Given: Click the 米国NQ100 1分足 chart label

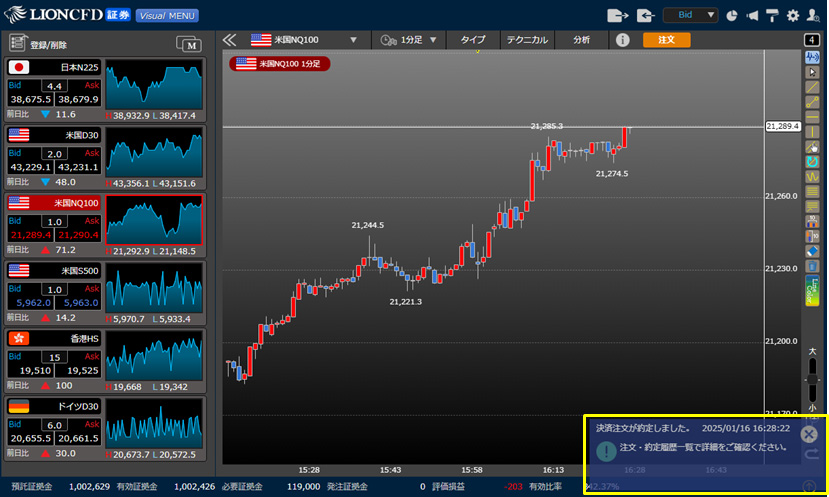Looking at the screenshot, I should coord(280,63).
